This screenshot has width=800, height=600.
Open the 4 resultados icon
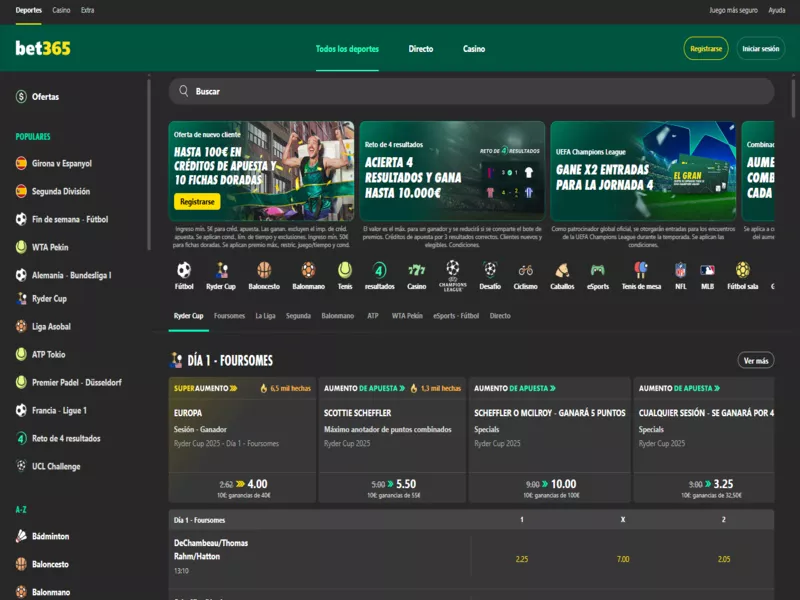[380, 270]
